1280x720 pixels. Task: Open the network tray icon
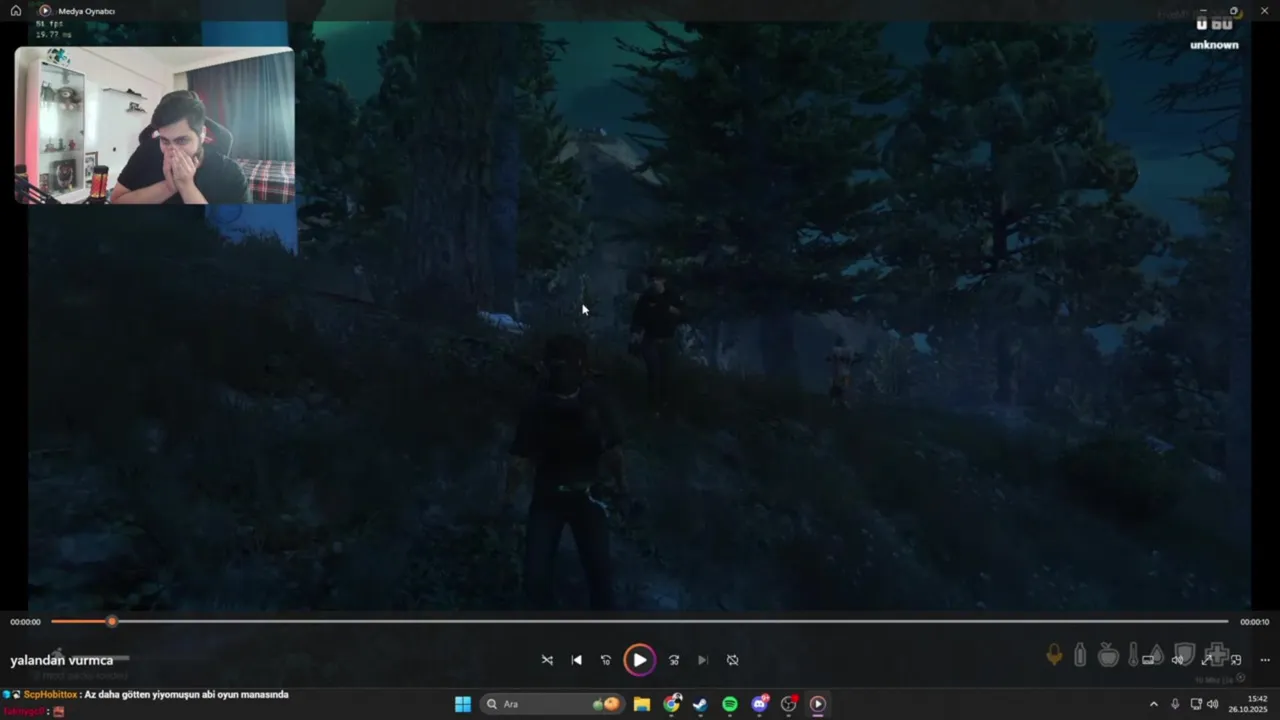pos(1196,704)
